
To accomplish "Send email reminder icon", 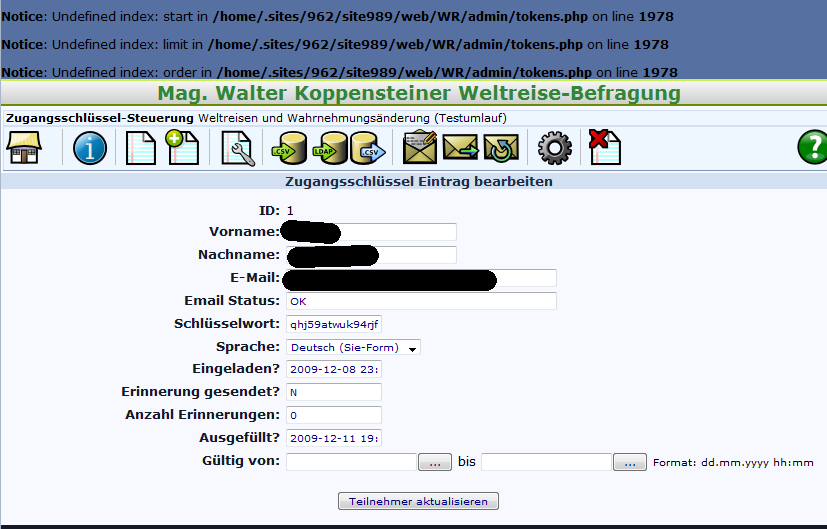I will (x=501, y=148).
